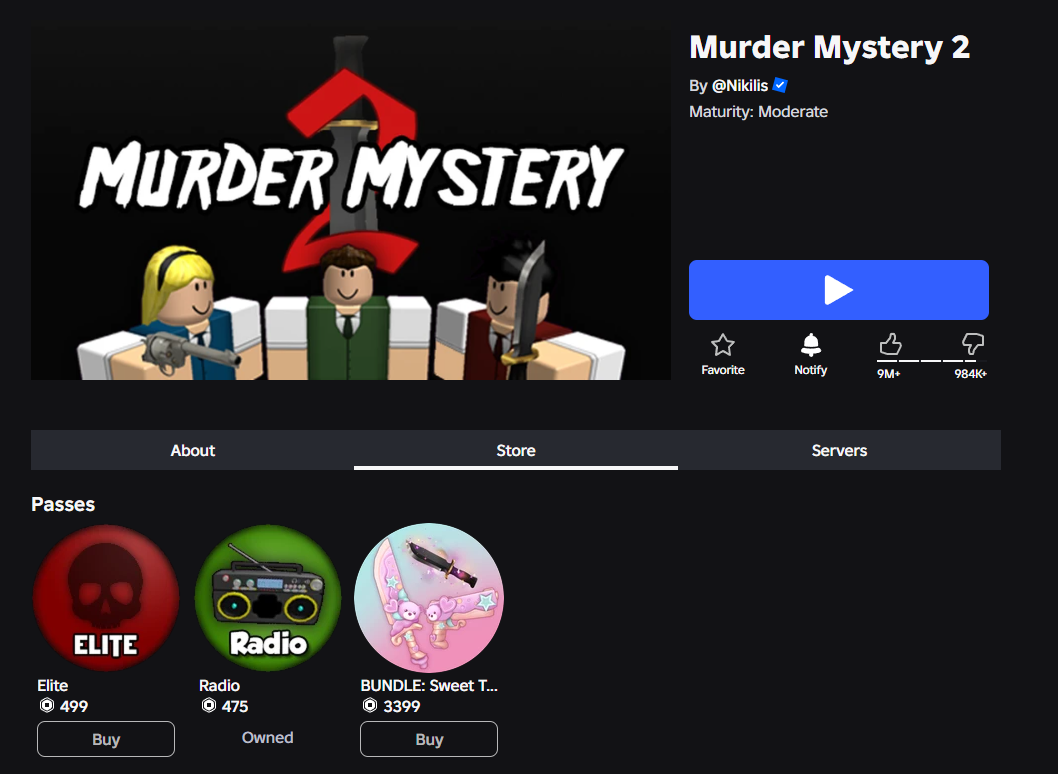
Task: Click the blue Play button
Action: 839,289
